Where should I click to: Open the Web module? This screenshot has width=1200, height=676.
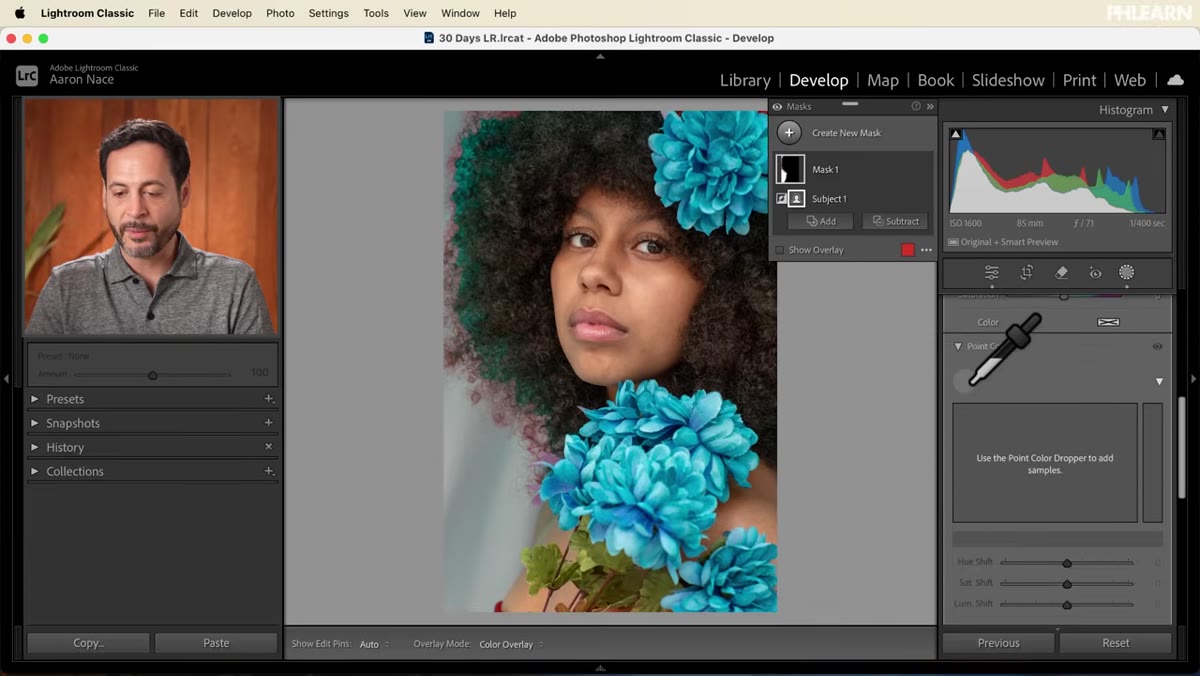[1130, 80]
